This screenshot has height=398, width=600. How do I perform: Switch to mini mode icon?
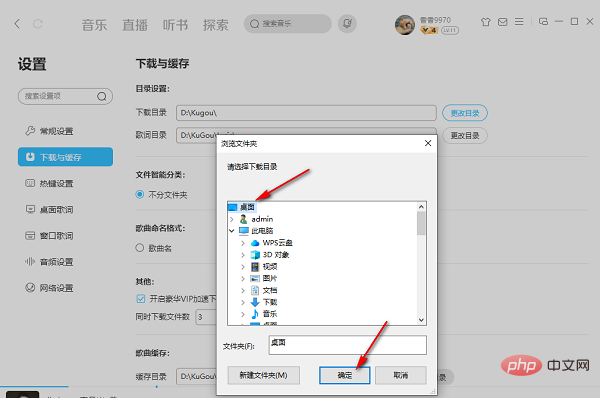pyautogui.click(x=543, y=22)
